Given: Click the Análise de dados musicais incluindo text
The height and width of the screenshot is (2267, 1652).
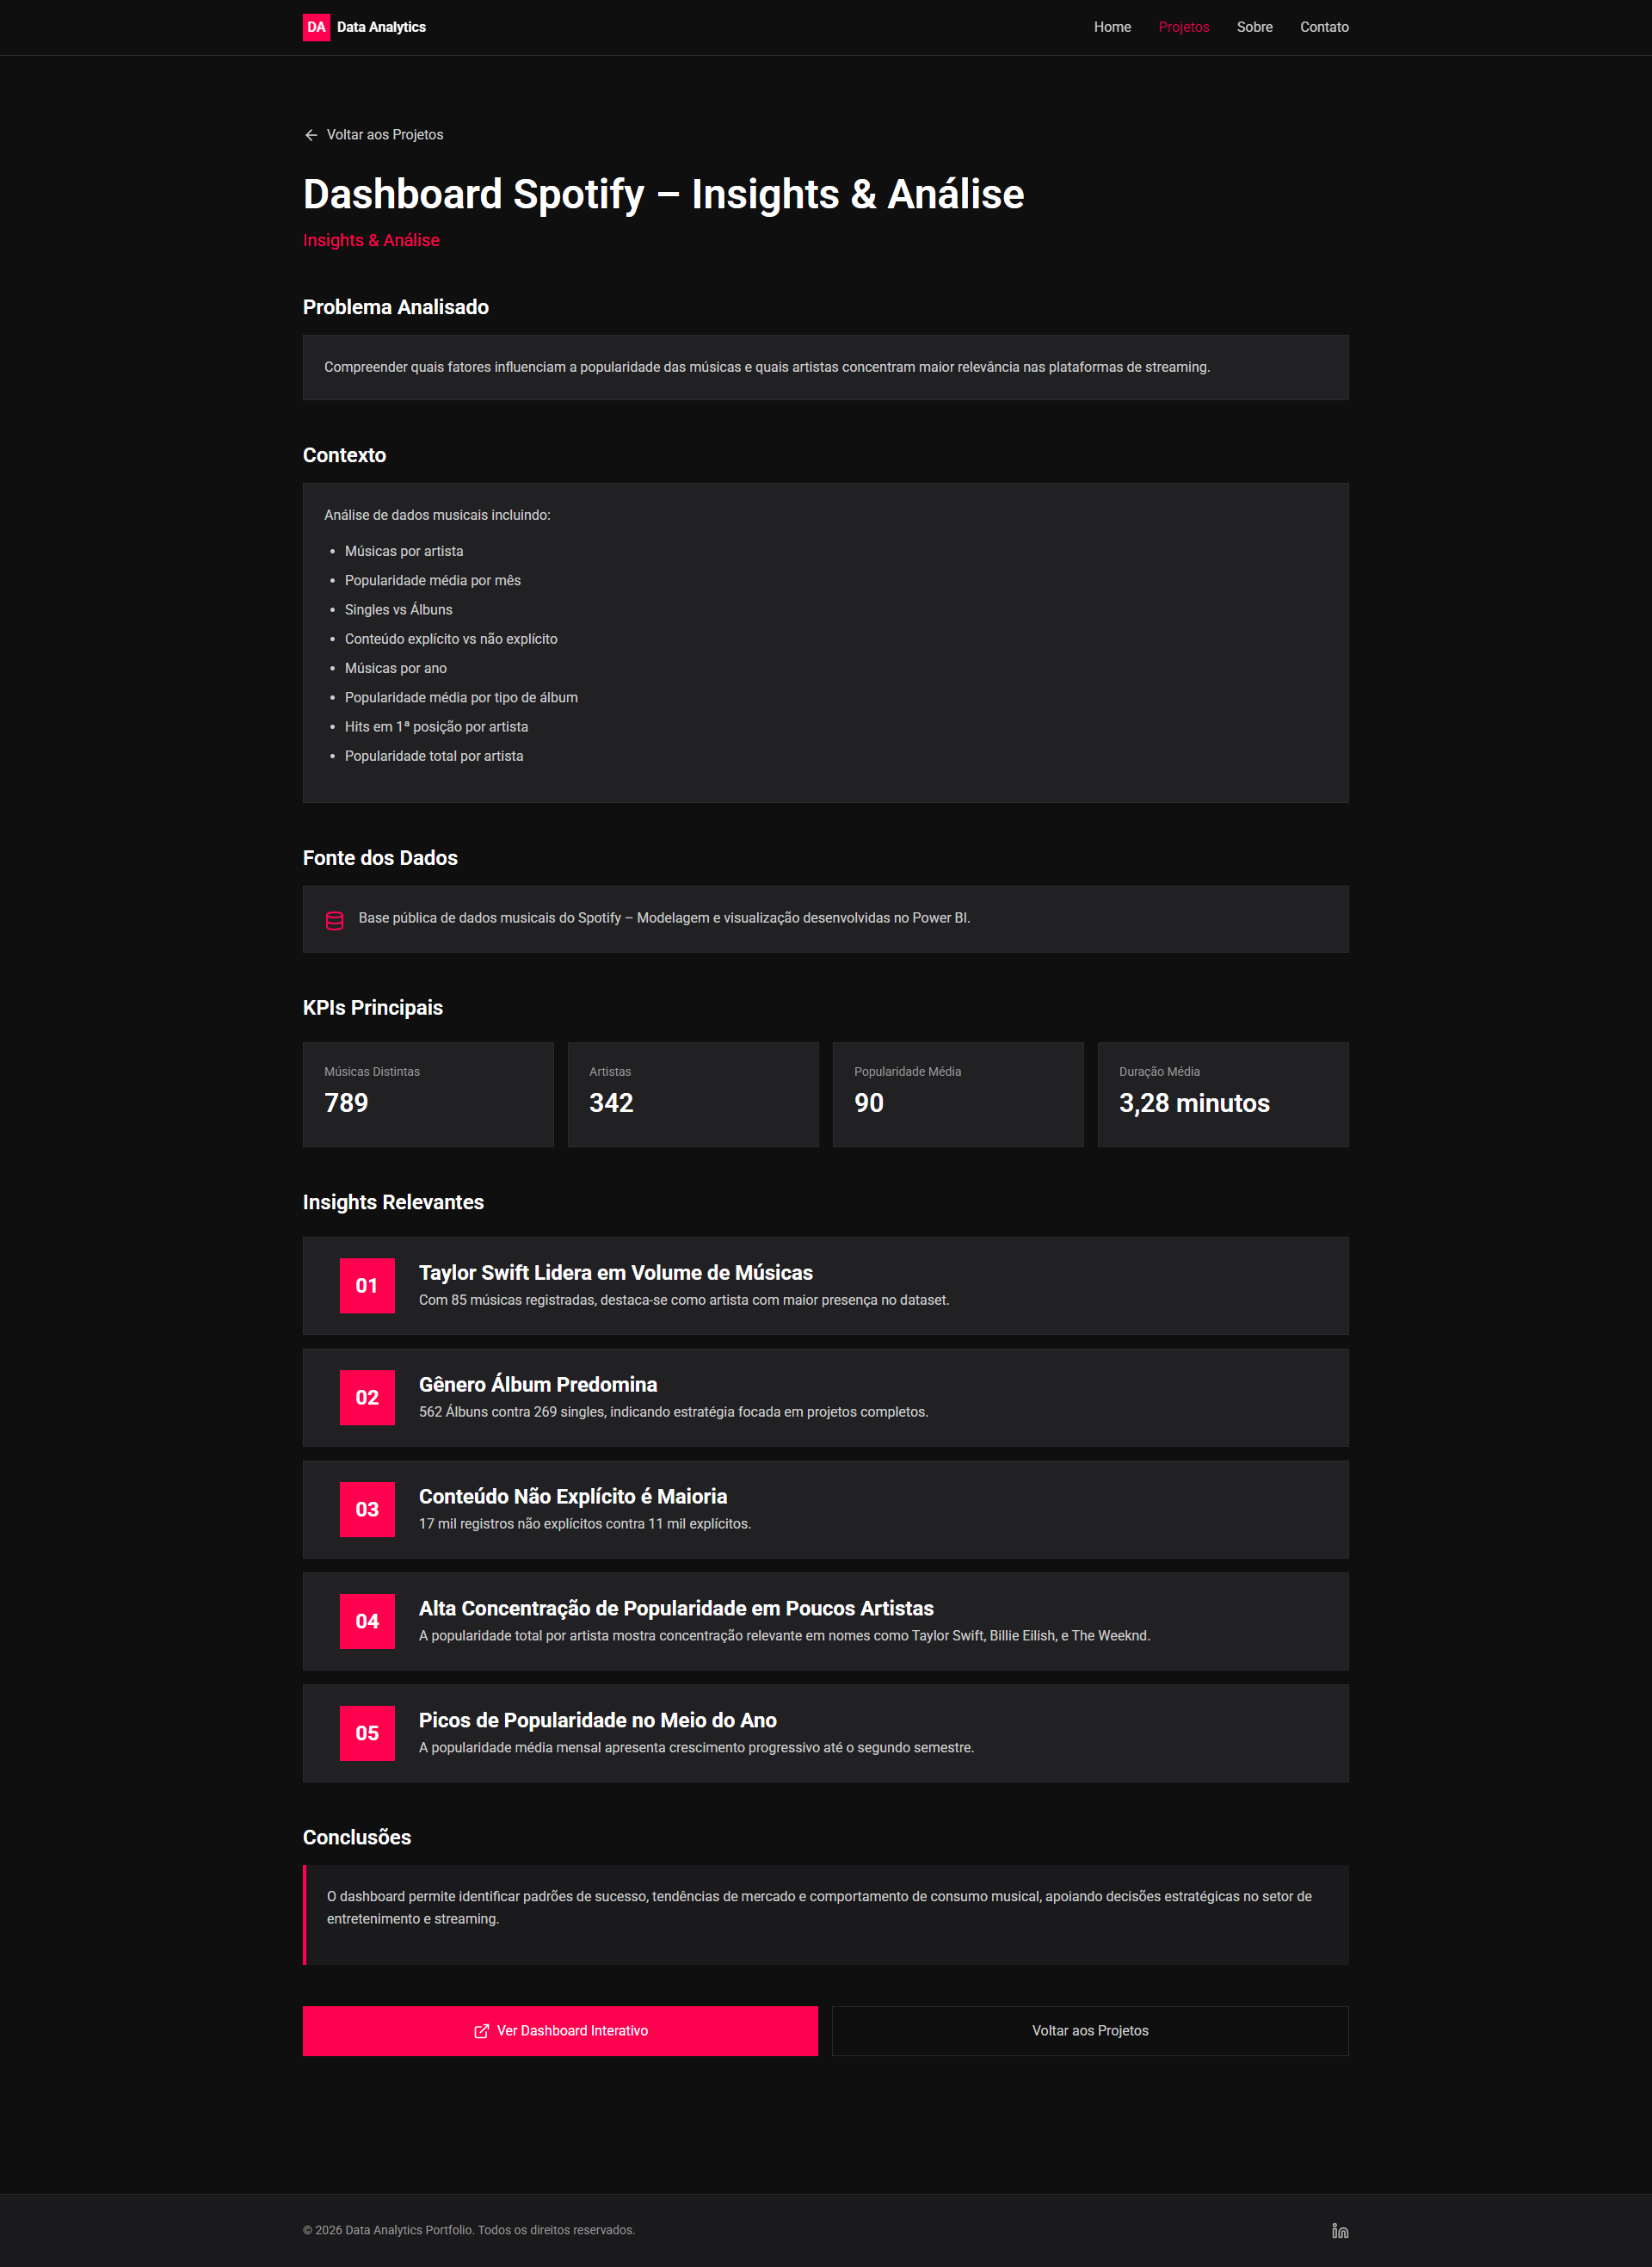Looking at the screenshot, I should (437, 515).
